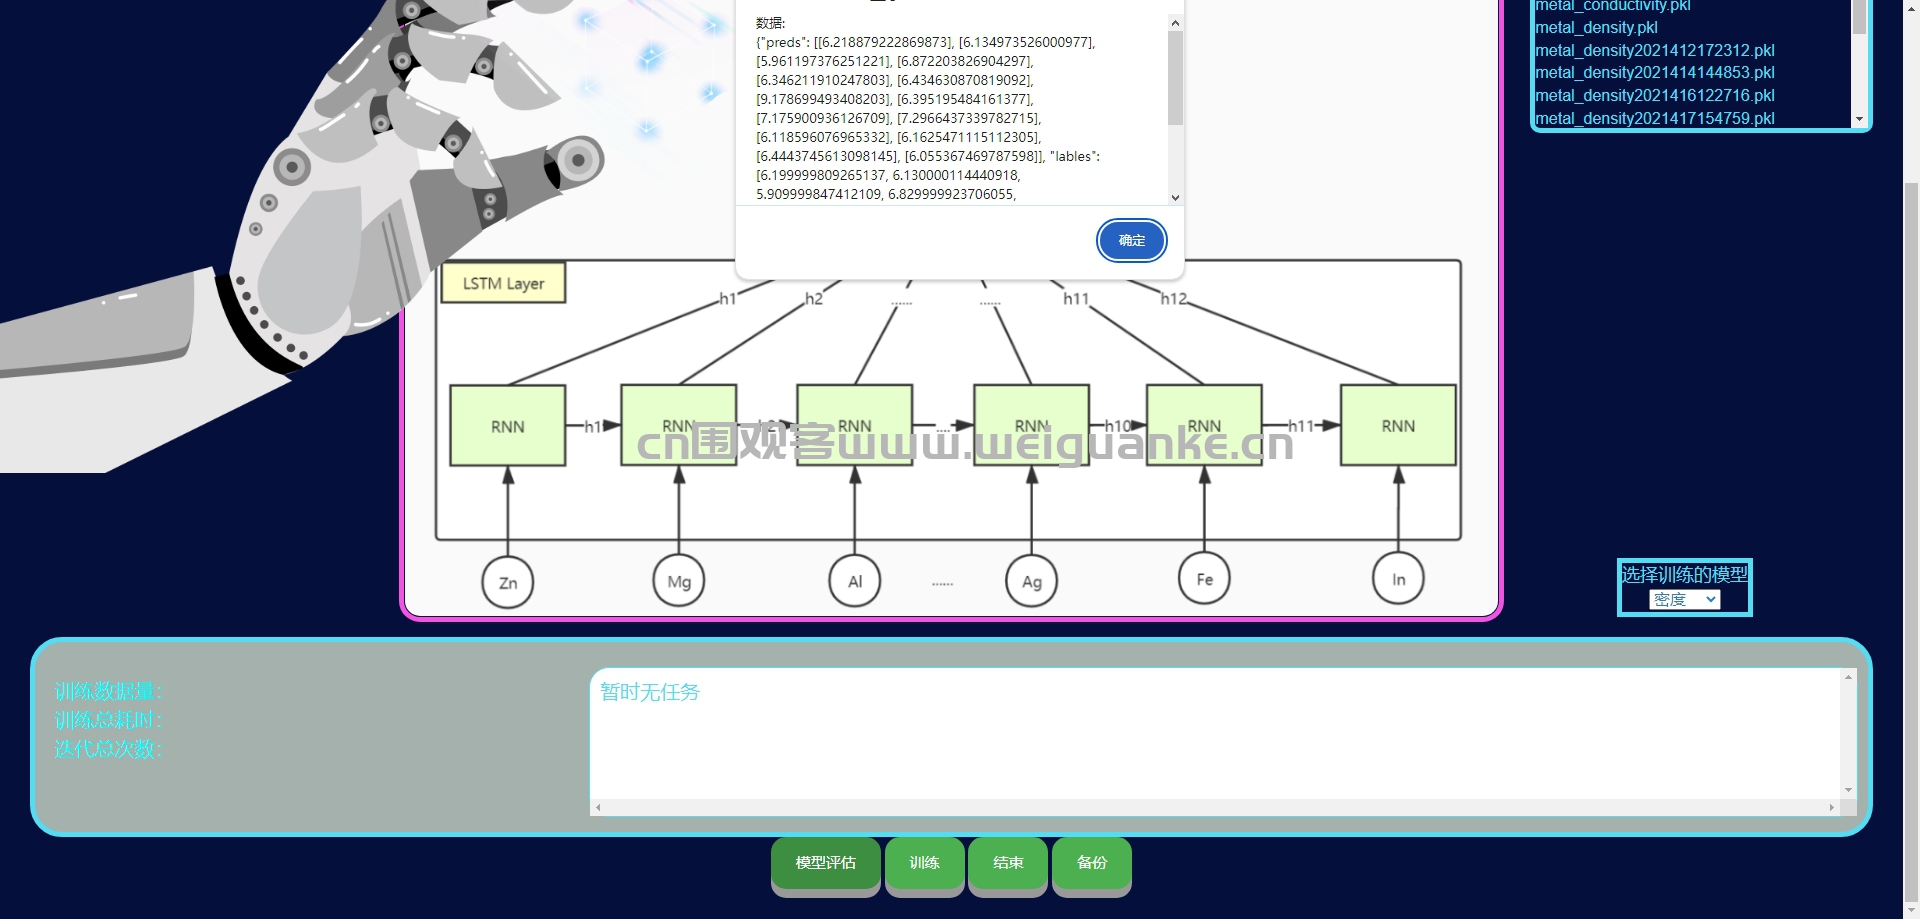Click the file list scroll down arrow
This screenshot has width=1920, height=919.
(x=1859, y=119)
